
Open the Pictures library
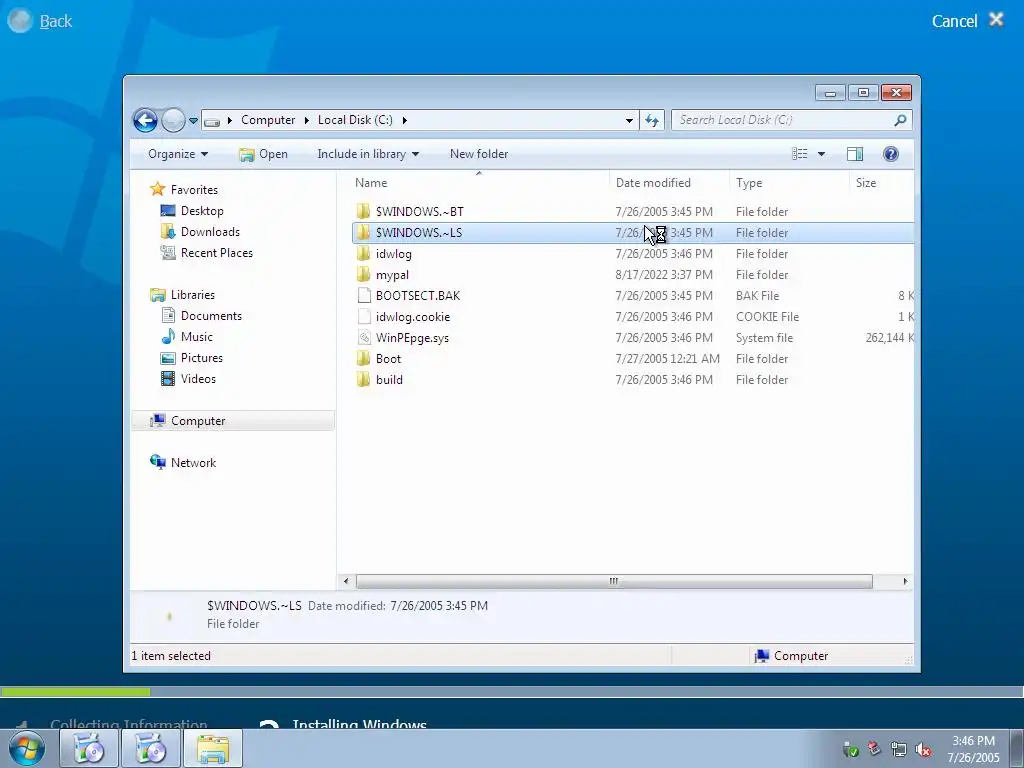point(201,358)
